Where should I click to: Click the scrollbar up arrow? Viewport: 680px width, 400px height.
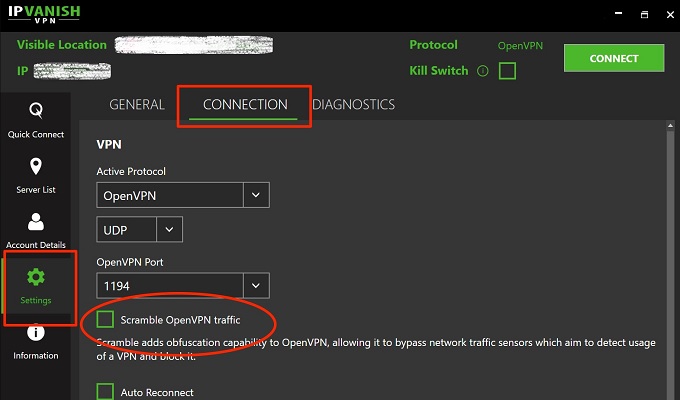(x=670, y=125)
